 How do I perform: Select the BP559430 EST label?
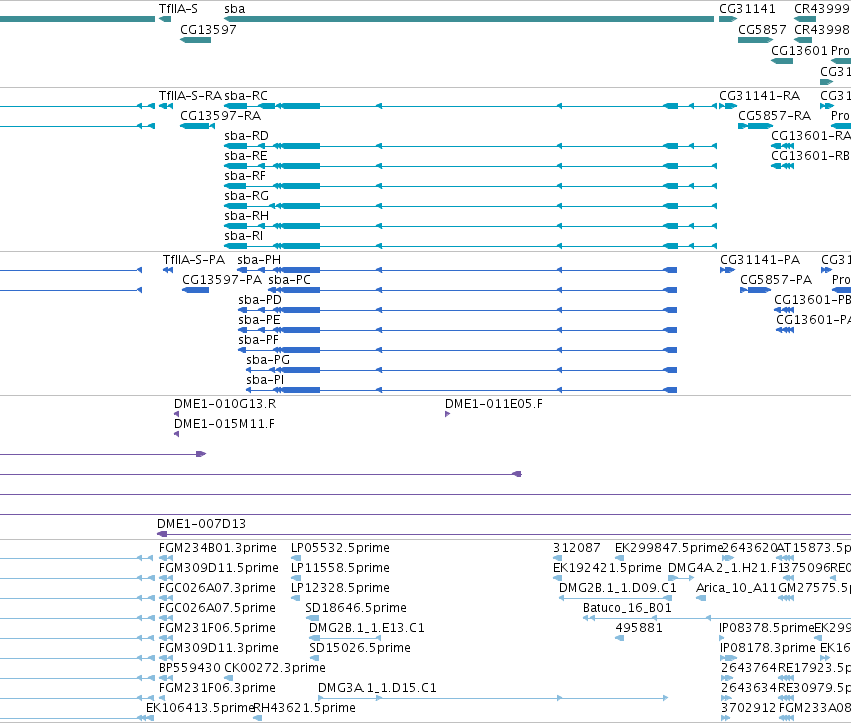pyautogui.click(x=190, y=668)
